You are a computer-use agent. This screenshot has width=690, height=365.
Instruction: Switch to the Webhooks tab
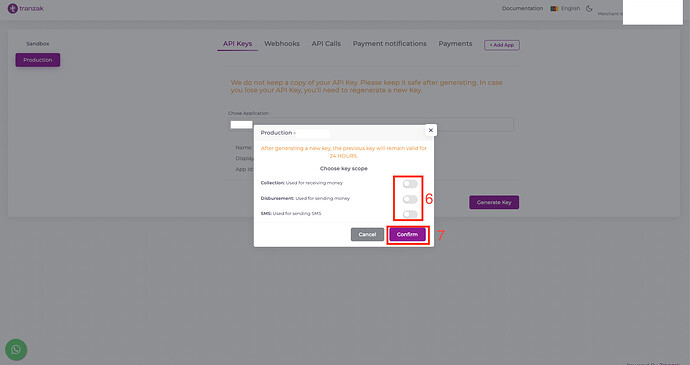click(x=282, y=44)
